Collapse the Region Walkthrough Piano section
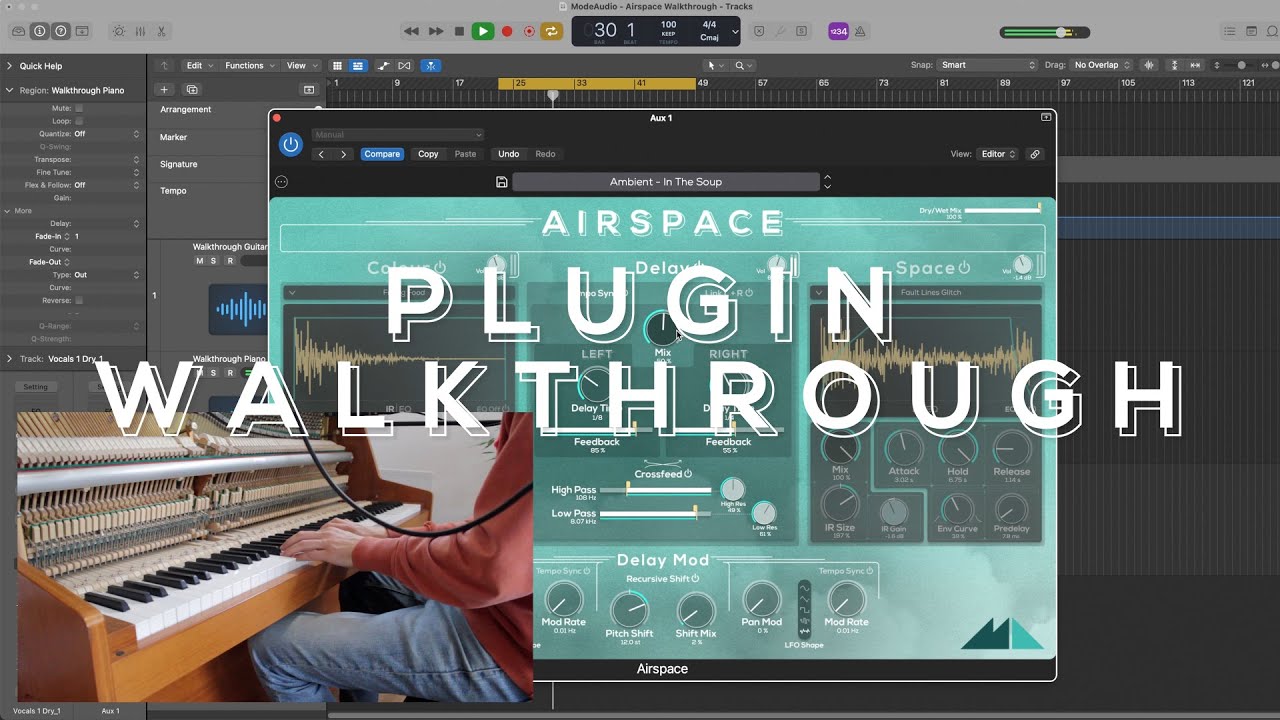 (x=9, y=90)
